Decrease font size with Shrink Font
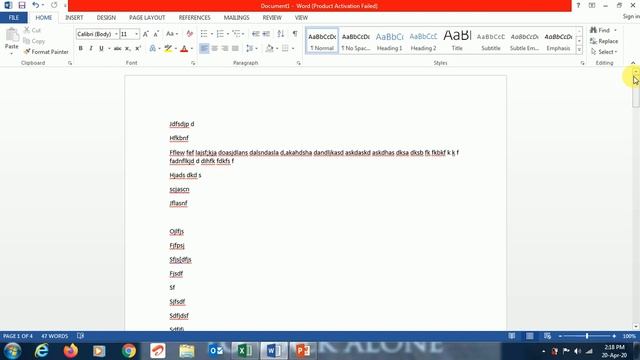This screenshot has width=640, height=360. (x=156, y=34)
